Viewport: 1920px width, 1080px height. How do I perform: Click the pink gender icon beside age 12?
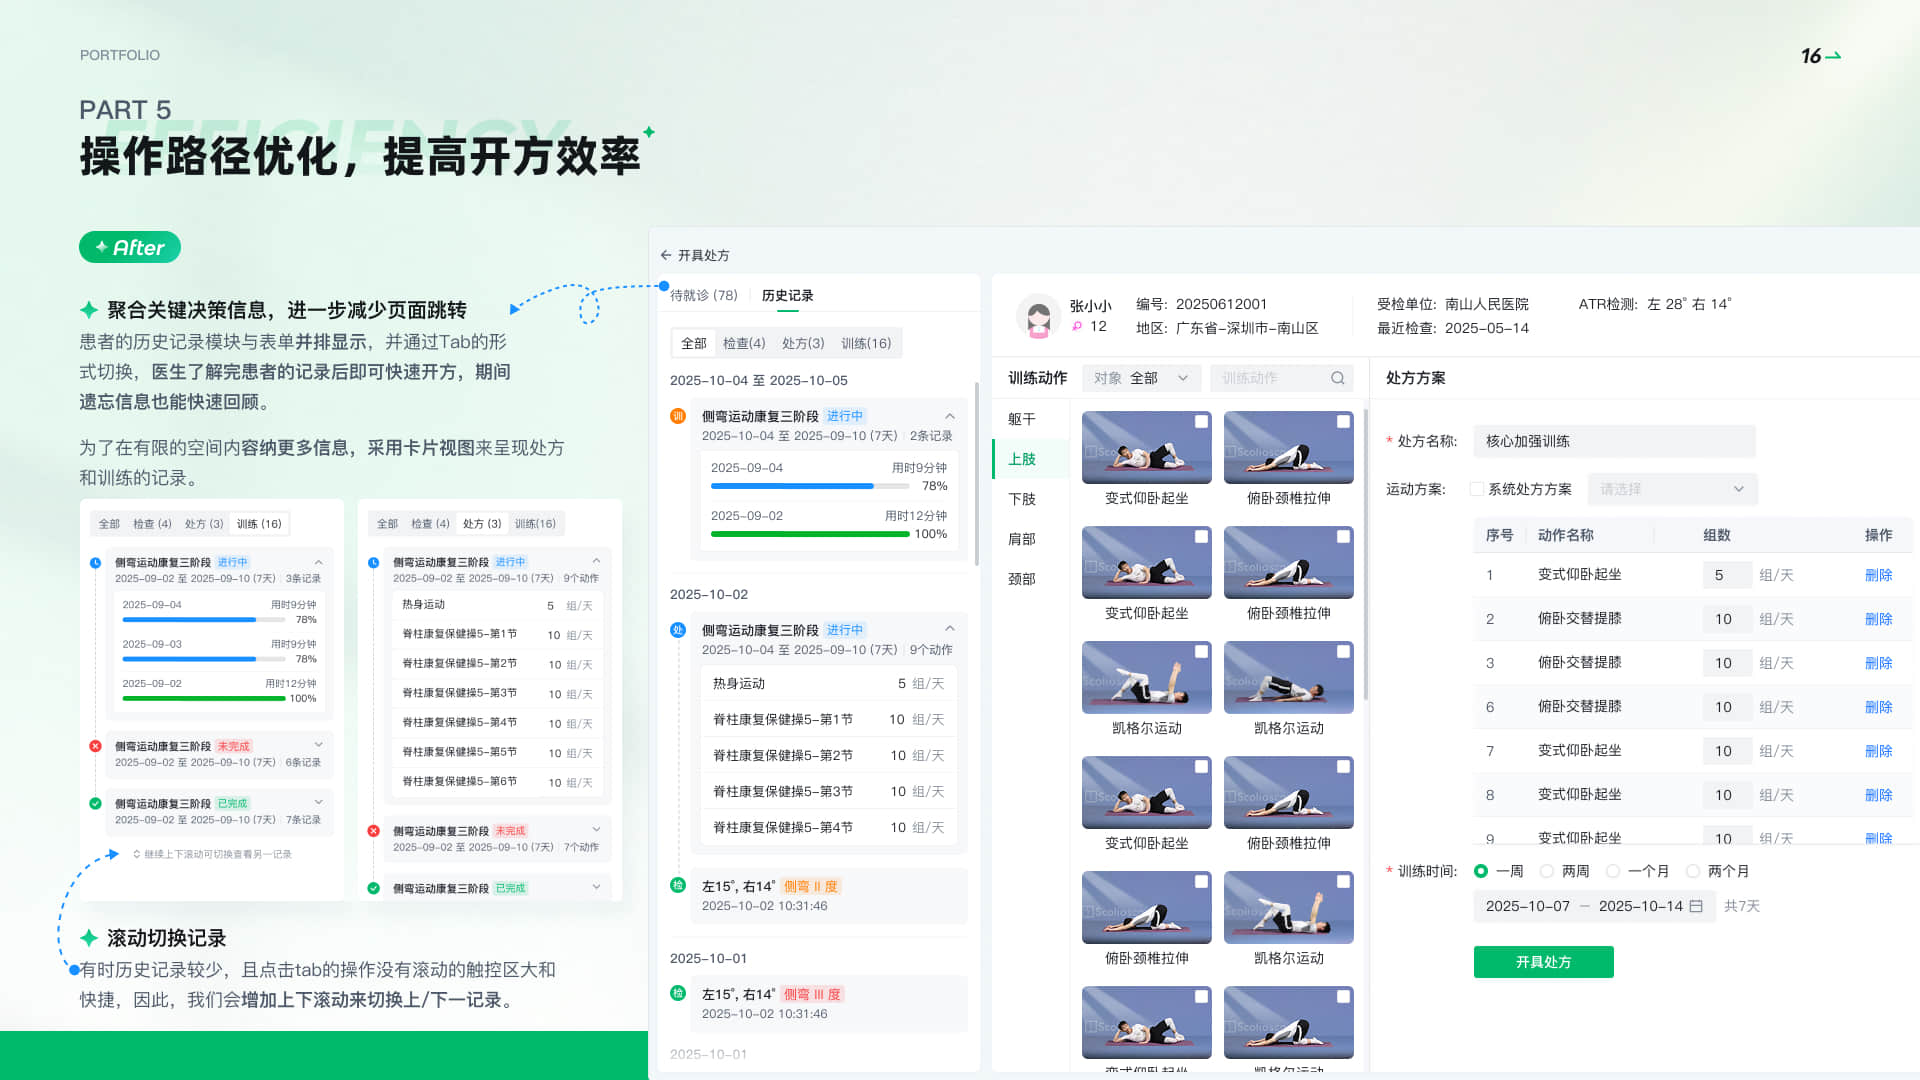(x=1077, y=326)
